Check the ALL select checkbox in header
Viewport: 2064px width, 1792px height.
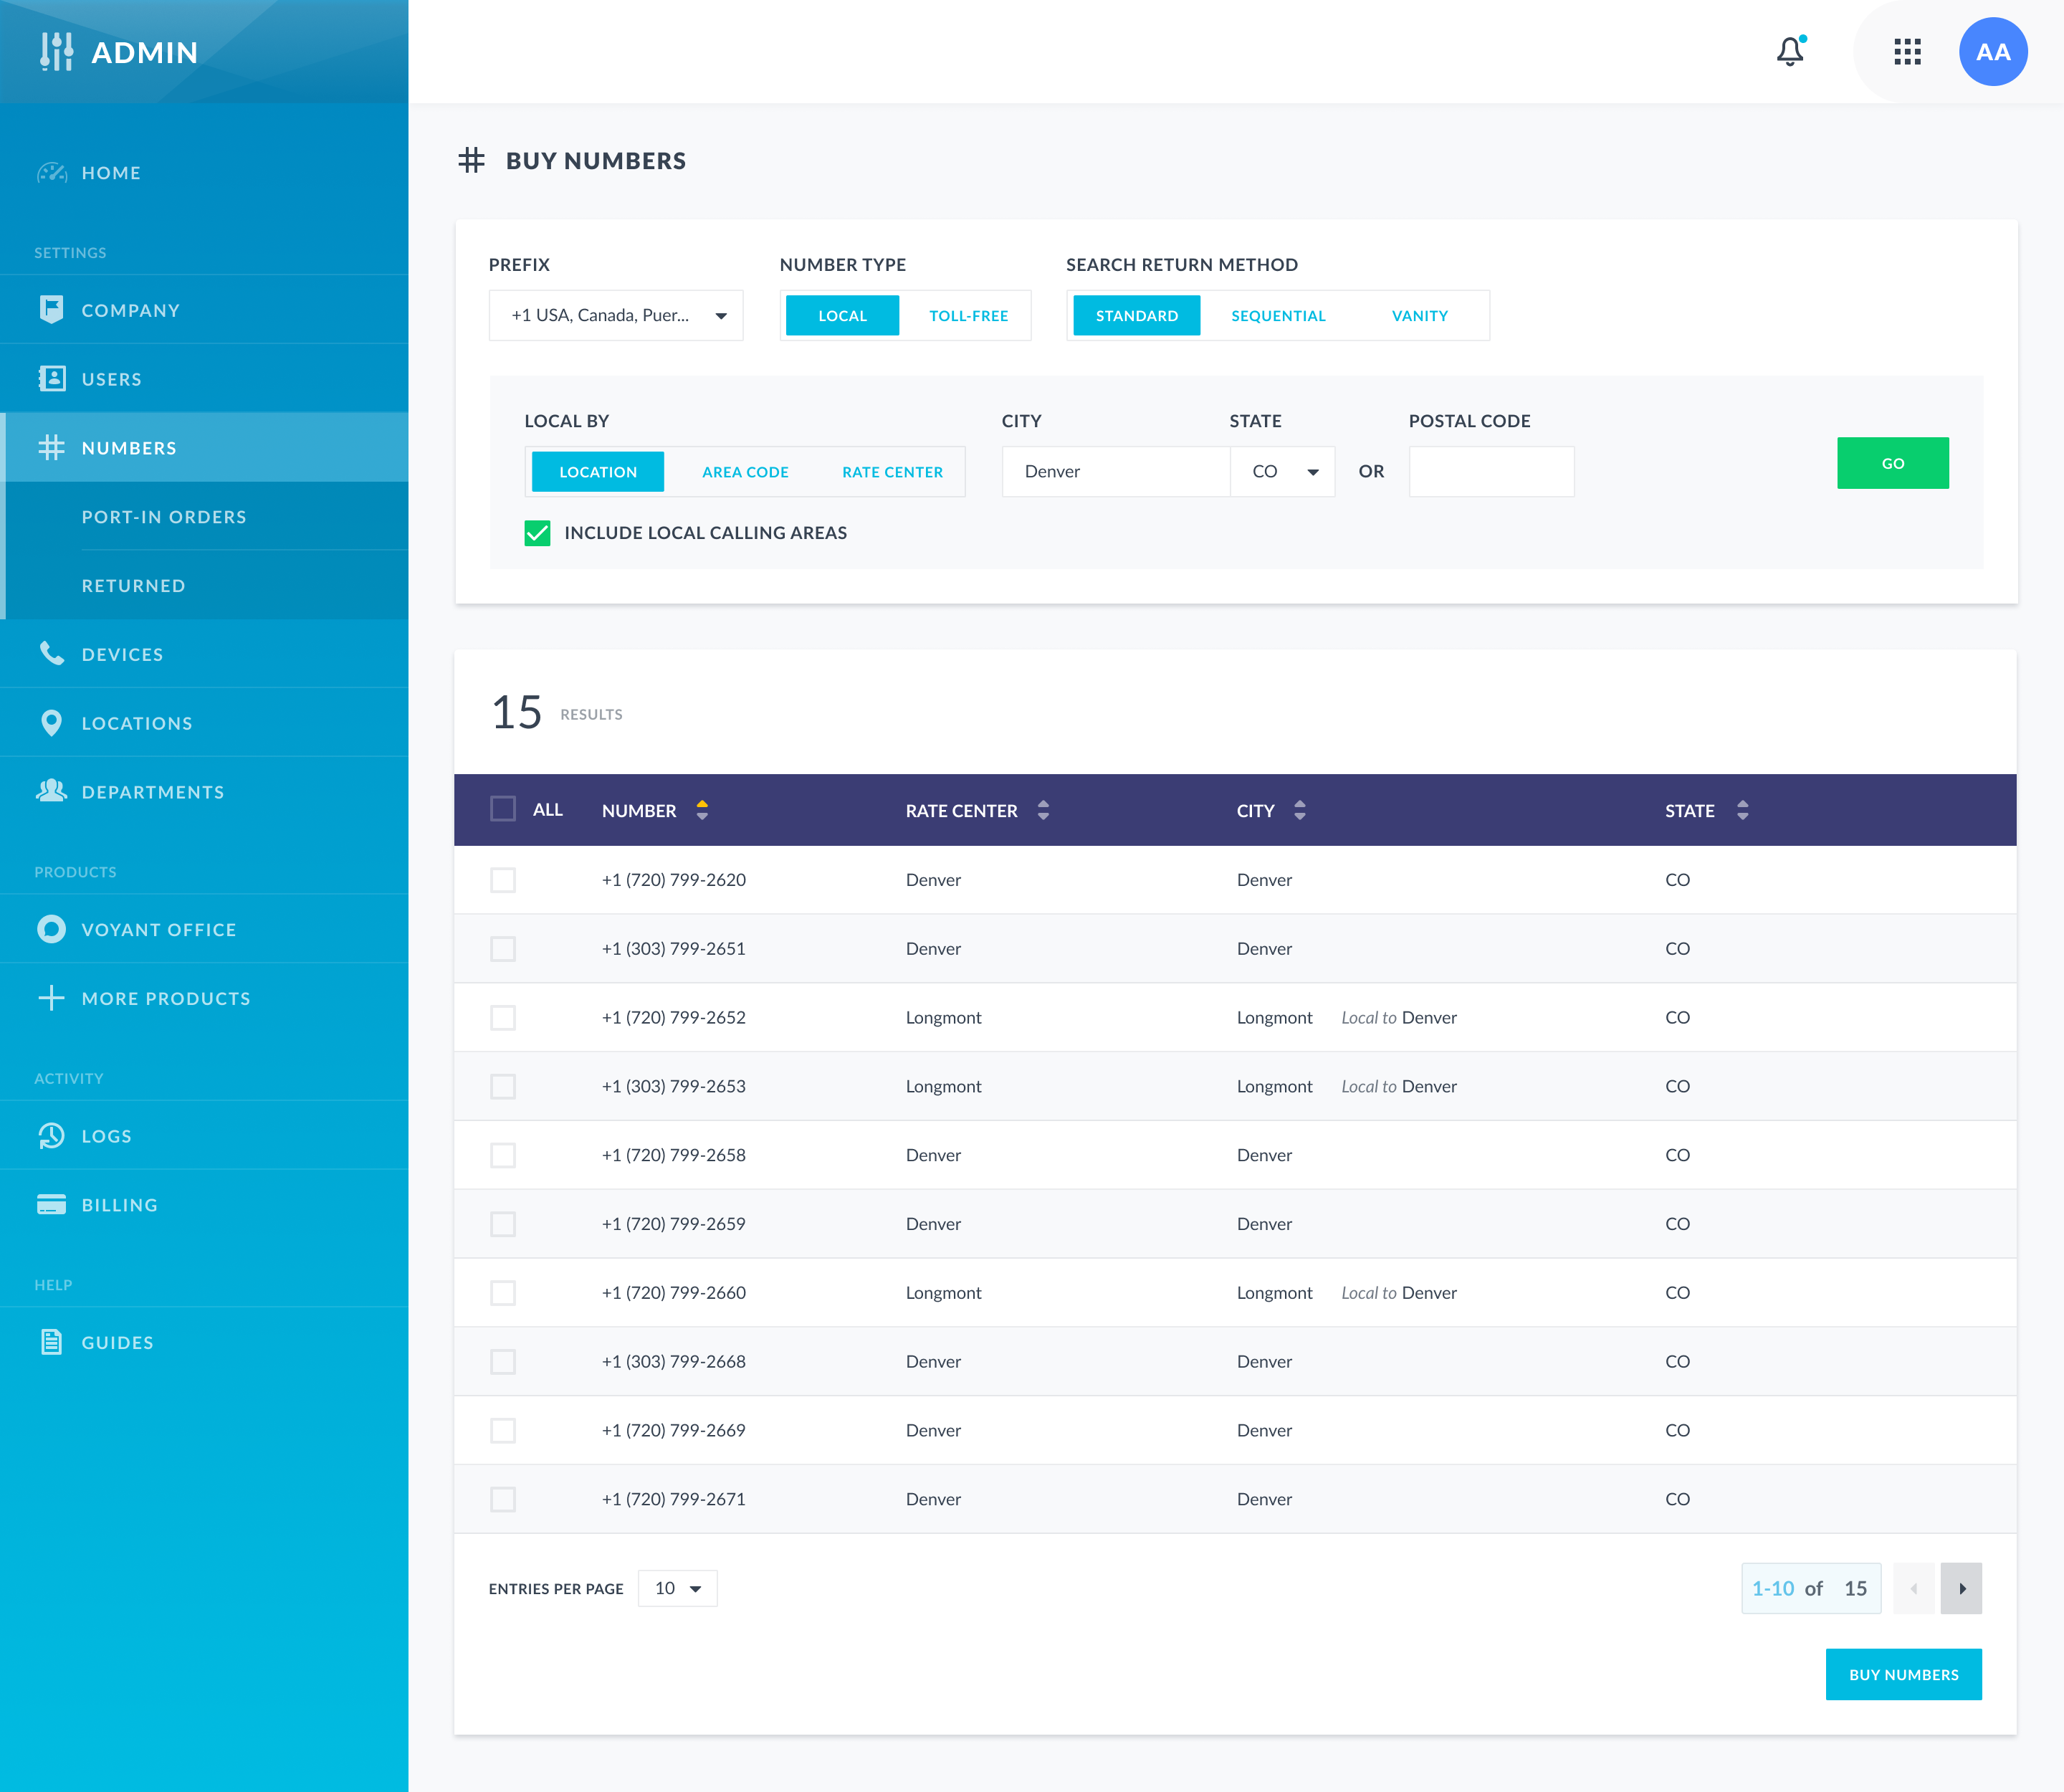(503, 809)
